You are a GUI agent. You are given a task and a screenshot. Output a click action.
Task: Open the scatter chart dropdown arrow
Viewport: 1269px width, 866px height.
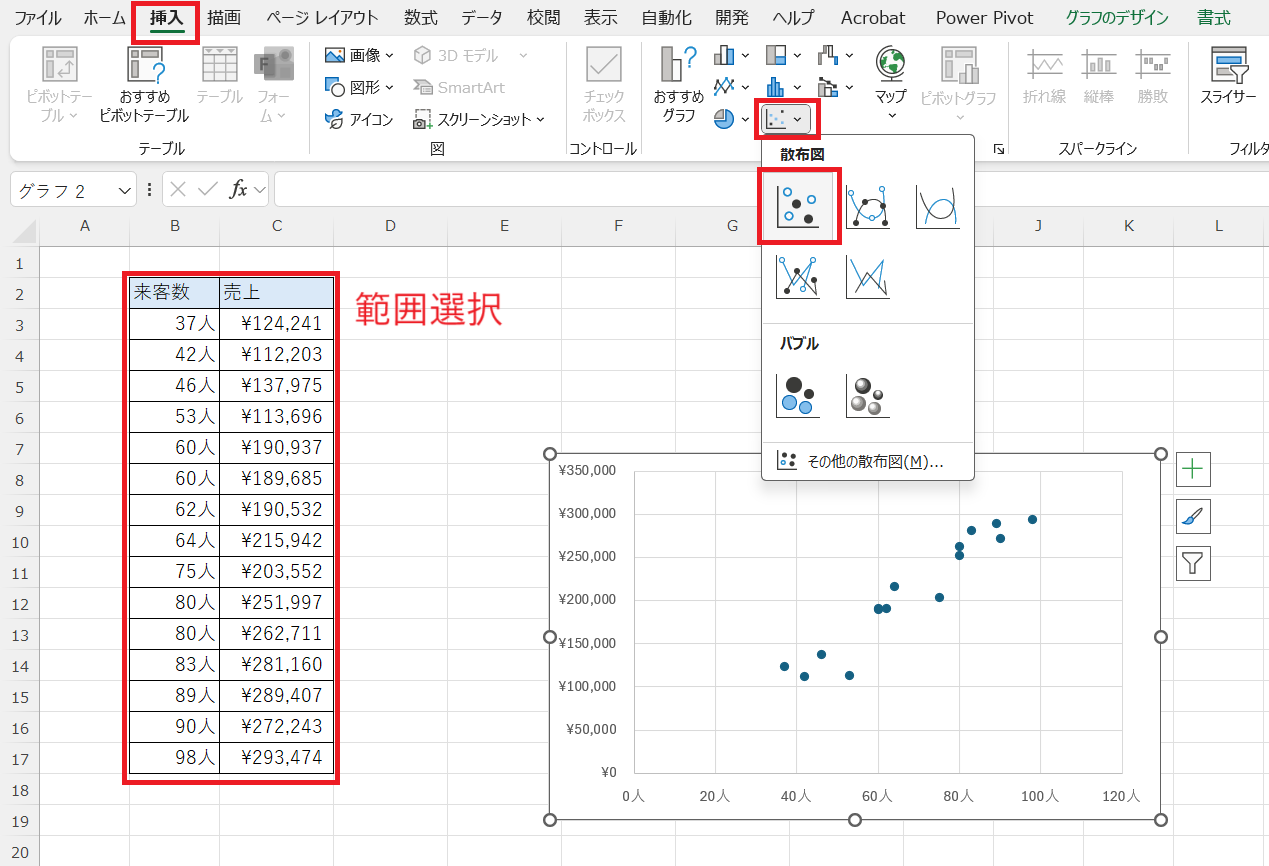[x=798, y=117]
